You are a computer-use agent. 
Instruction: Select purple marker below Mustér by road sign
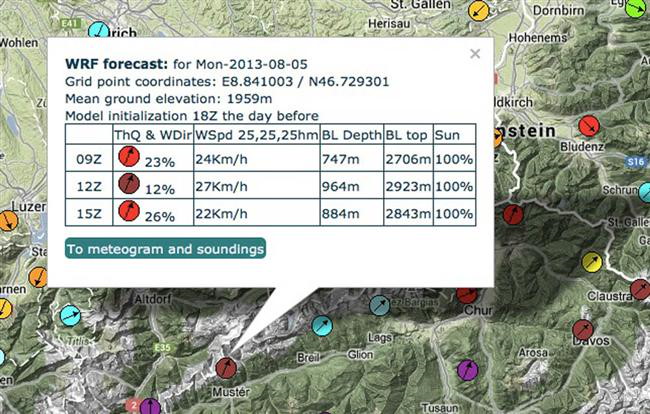click(x=150, y=406)
